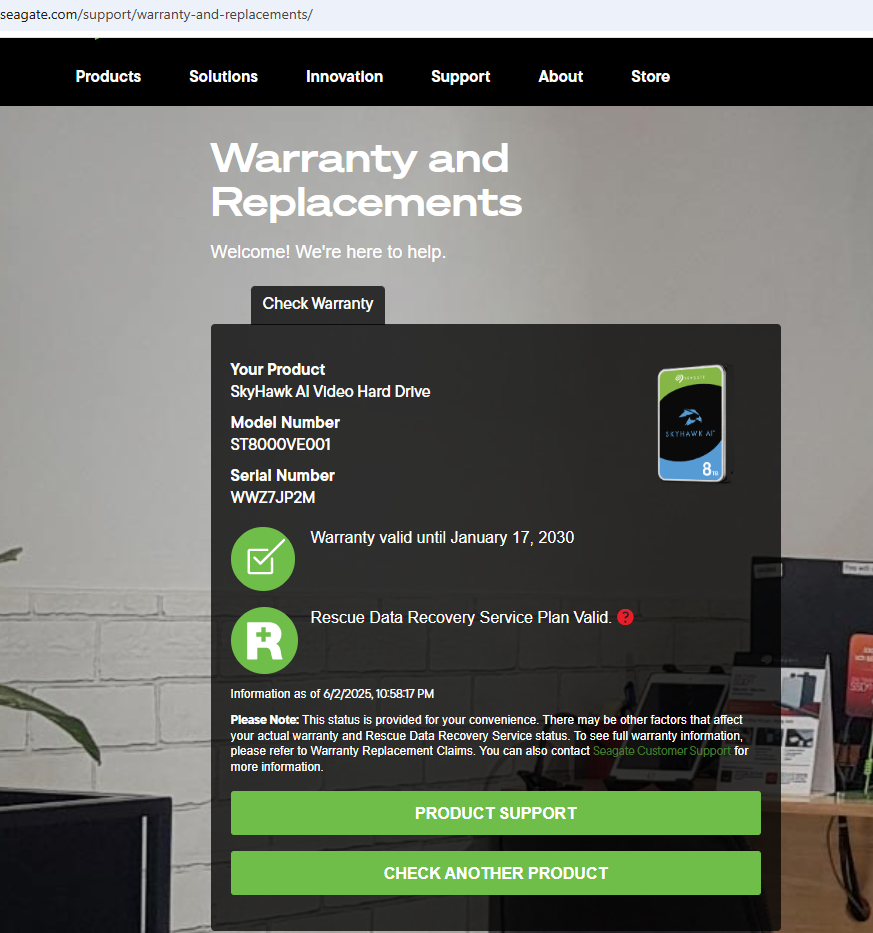Open the Support menu
873x933 pixels.
click(461, 76)
